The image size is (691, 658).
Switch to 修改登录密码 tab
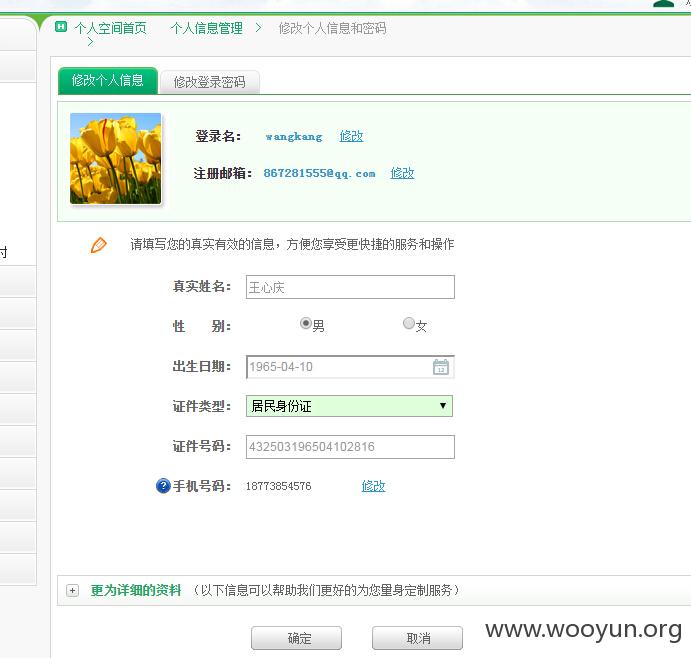tap(209, 82)
